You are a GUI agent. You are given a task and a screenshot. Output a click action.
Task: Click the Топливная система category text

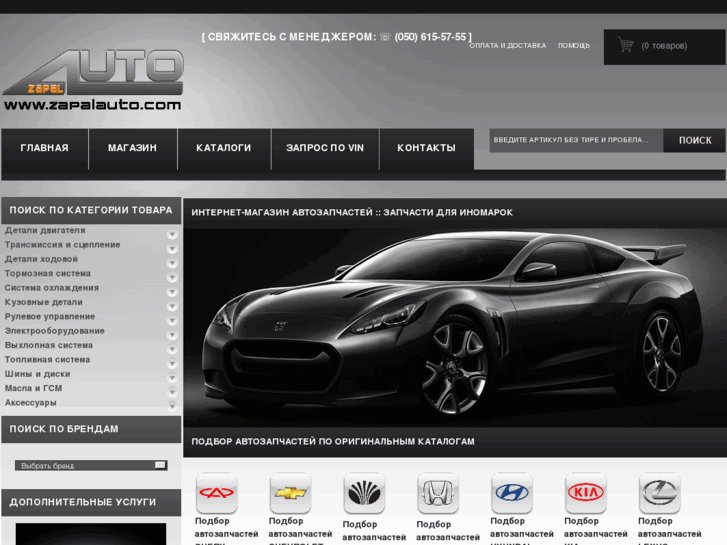coord(47,360)
